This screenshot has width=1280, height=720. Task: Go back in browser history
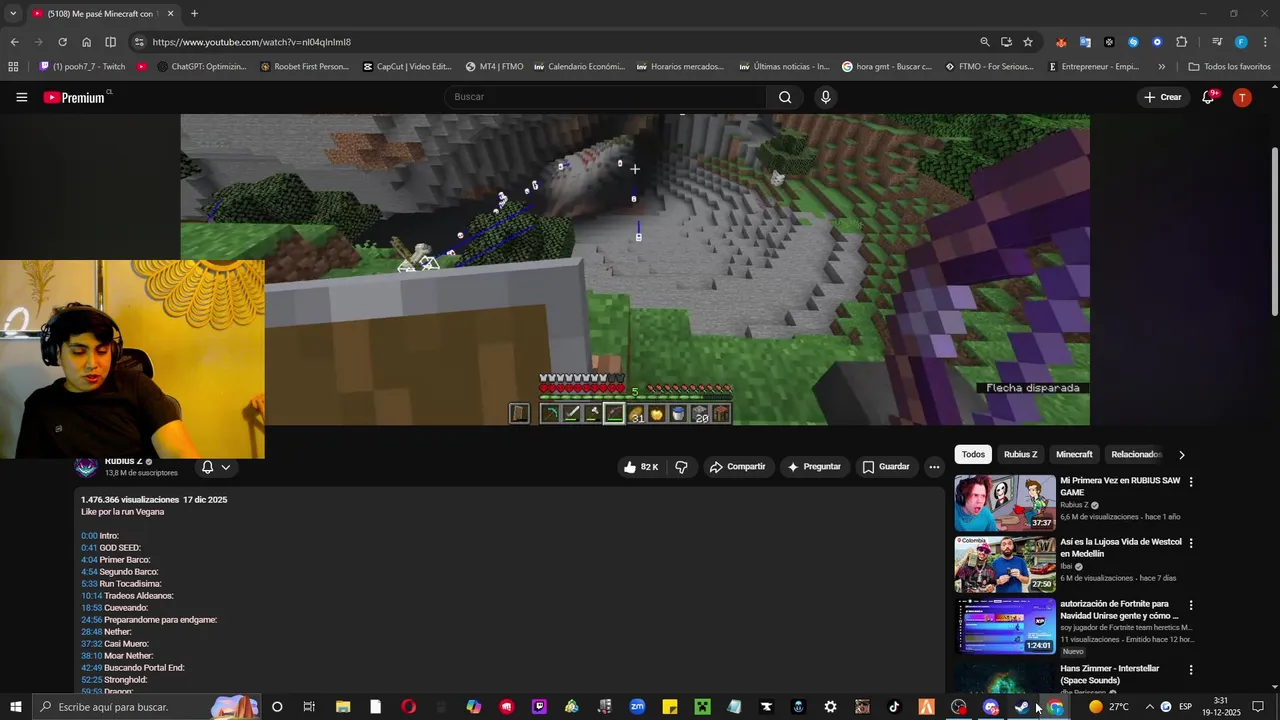14,42
